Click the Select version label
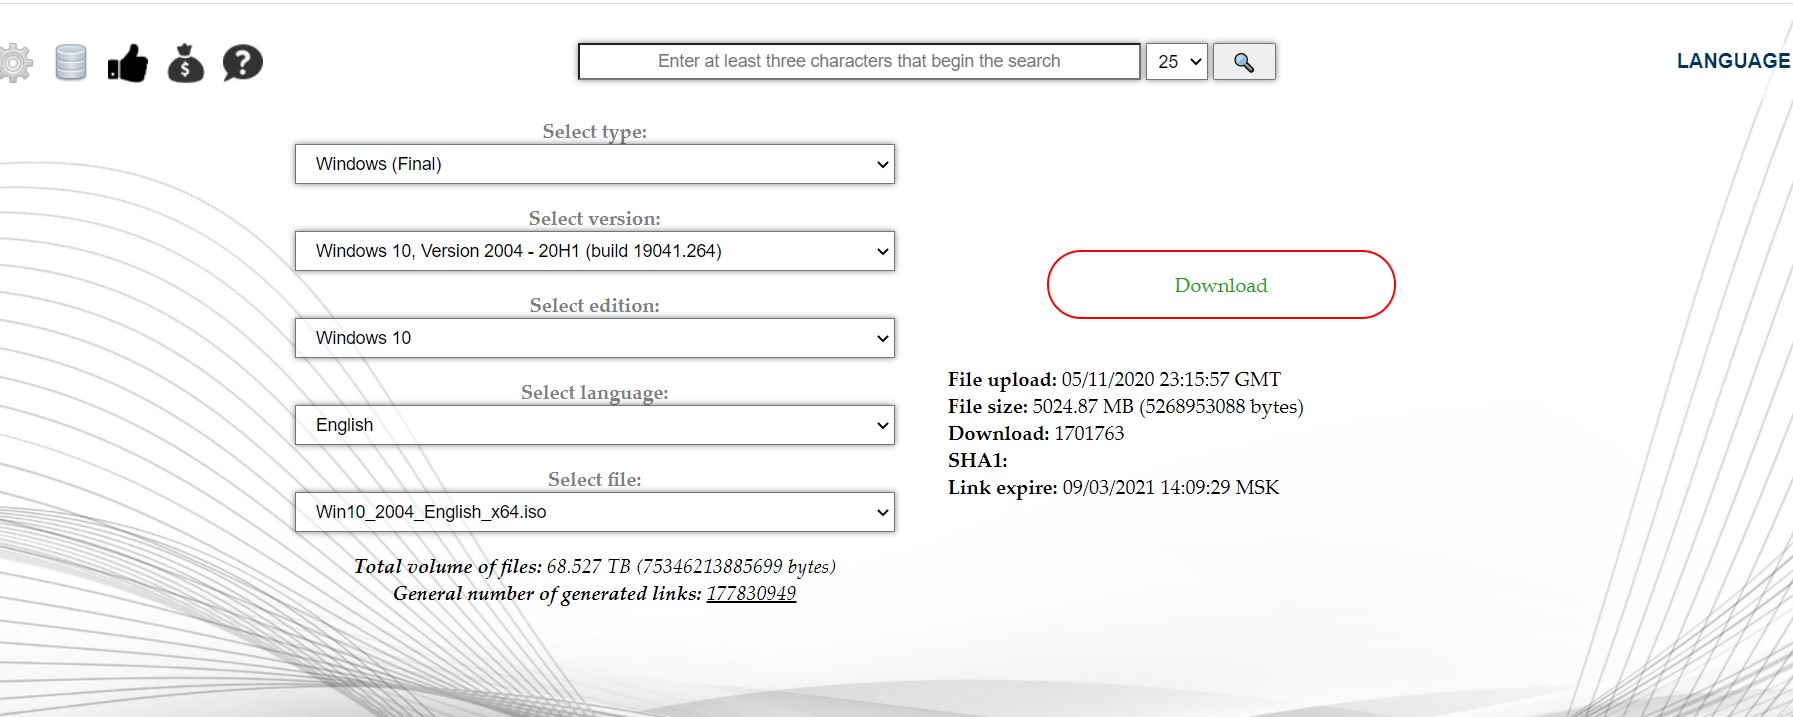This screenshot has height=717, width=1793. pyautogui.click(x=595, y=219)
